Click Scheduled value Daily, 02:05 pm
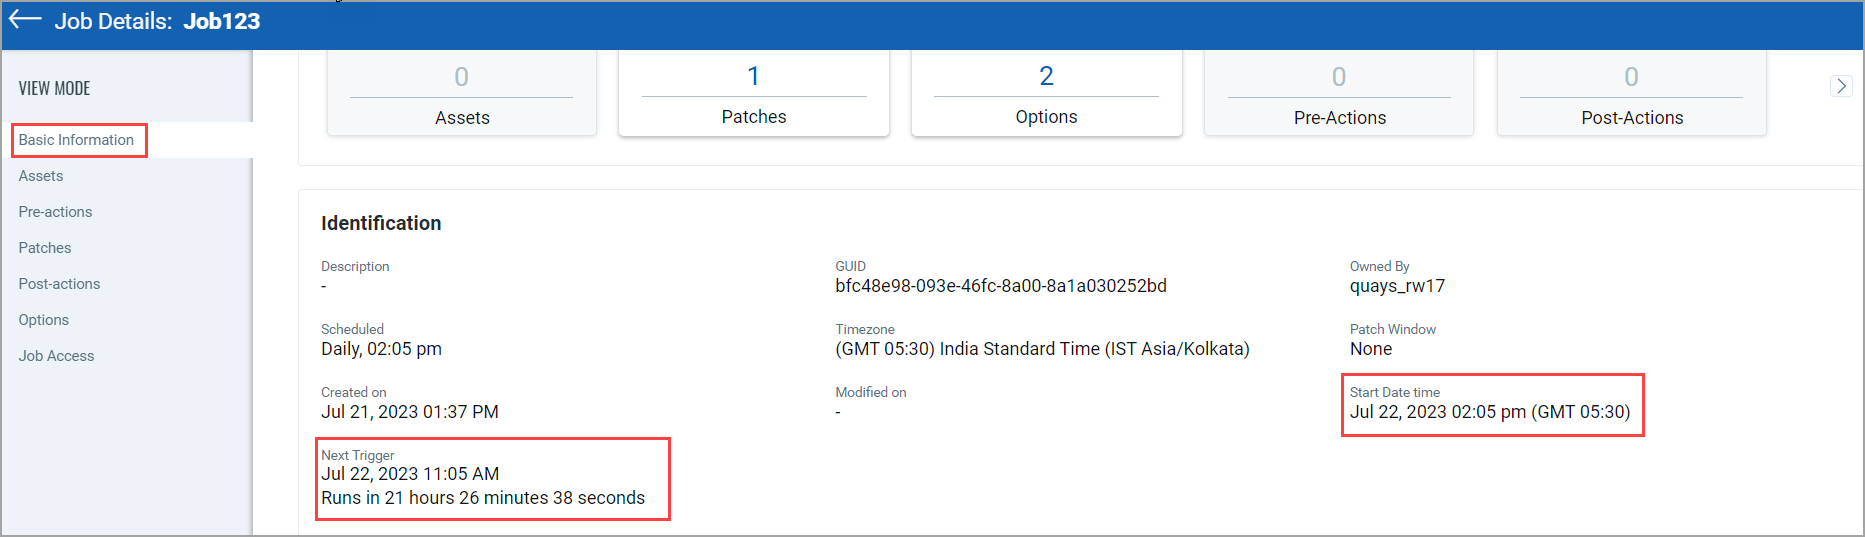 tap(381, 349)
